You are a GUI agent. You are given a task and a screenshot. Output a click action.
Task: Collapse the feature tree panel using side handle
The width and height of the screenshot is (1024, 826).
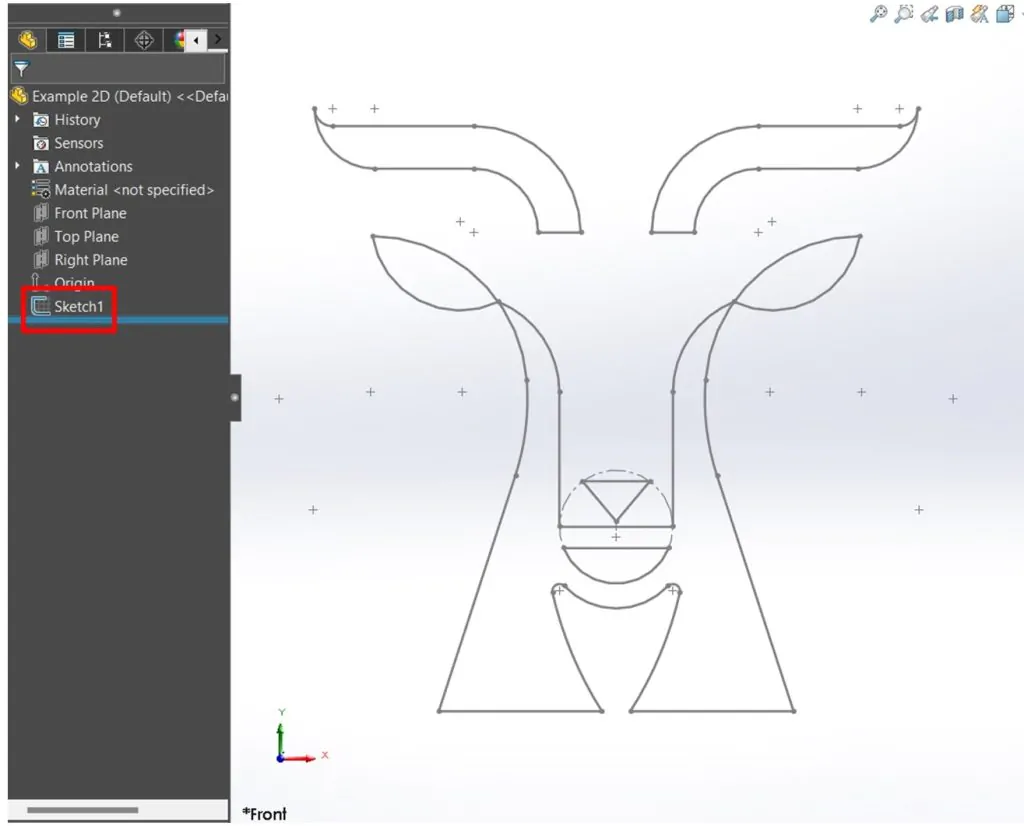235,397
